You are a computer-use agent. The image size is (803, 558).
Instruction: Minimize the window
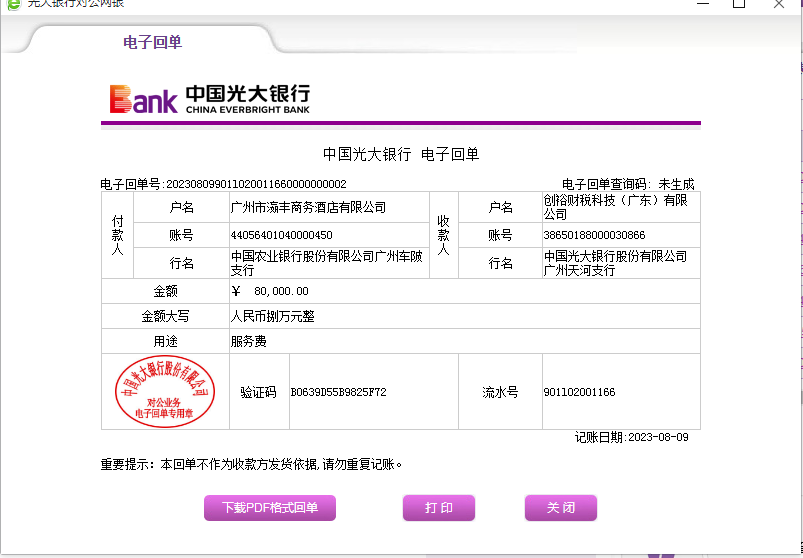(703, 4)
